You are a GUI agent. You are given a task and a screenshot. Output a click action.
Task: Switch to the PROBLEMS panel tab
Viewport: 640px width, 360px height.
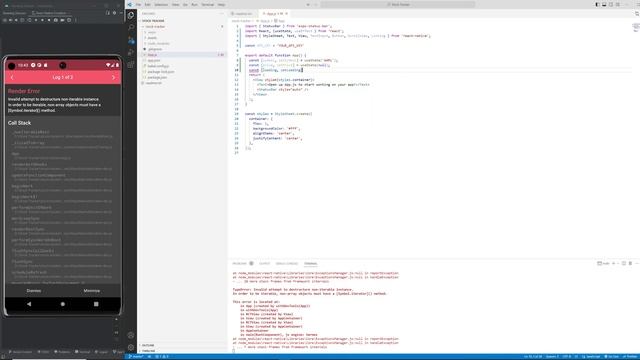(x=240, y=264)
